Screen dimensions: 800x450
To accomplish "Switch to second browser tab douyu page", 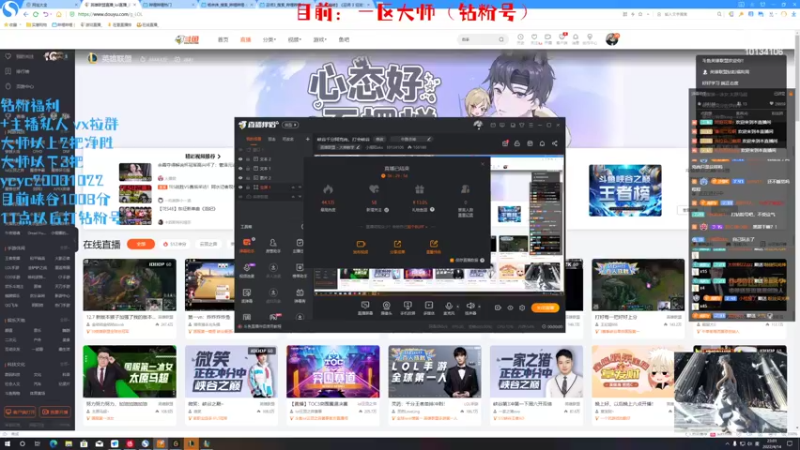I will [x=109, y=5].
